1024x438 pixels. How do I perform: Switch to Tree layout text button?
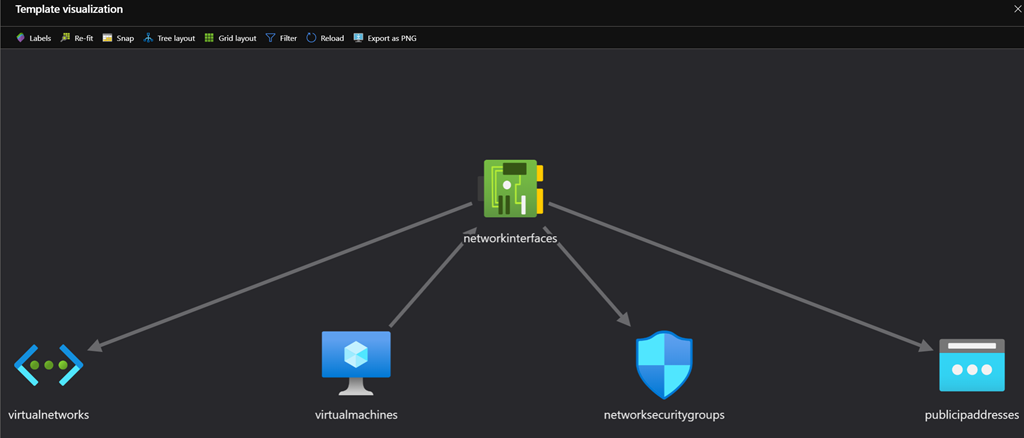tap(176, 39)
